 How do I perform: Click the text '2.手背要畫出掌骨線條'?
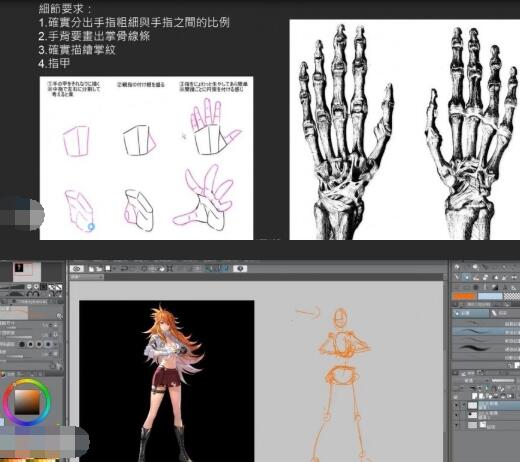tap(94, 36)
